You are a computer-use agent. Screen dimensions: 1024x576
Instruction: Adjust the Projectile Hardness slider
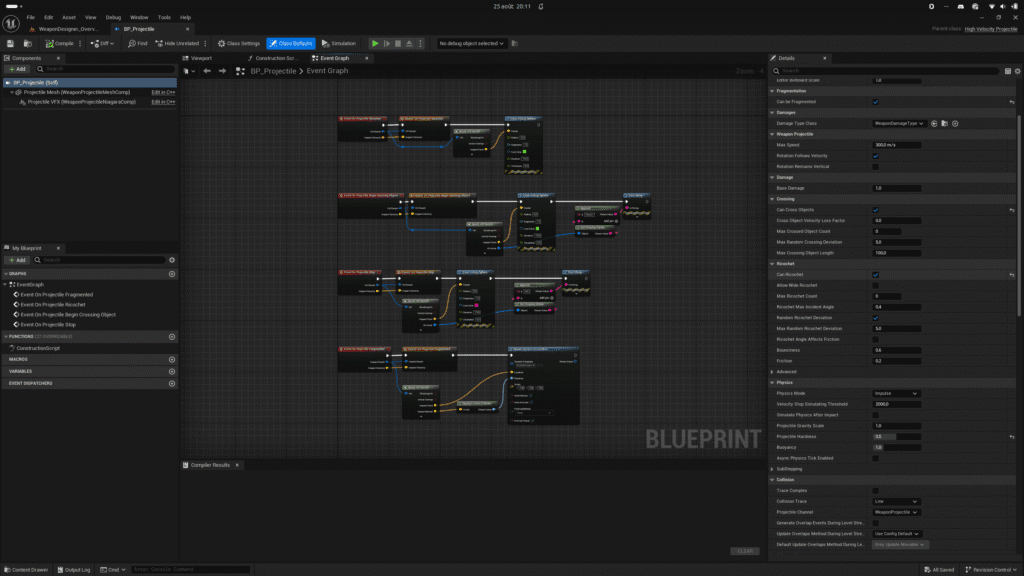coord(897,436)
